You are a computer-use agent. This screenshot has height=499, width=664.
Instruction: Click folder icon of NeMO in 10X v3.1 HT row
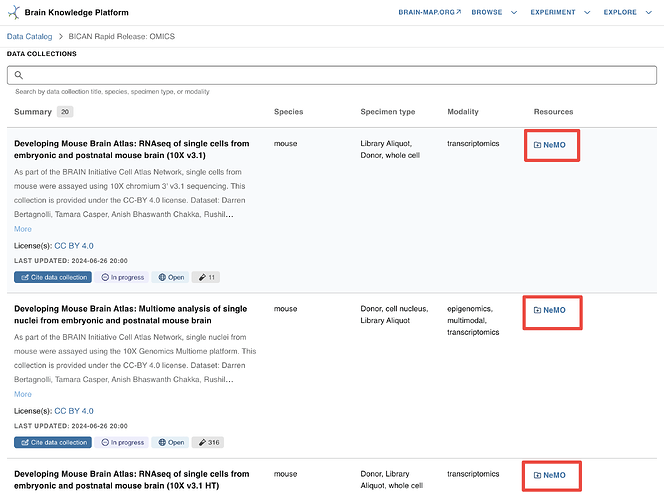pyautogui.click(x=537, y=475)
